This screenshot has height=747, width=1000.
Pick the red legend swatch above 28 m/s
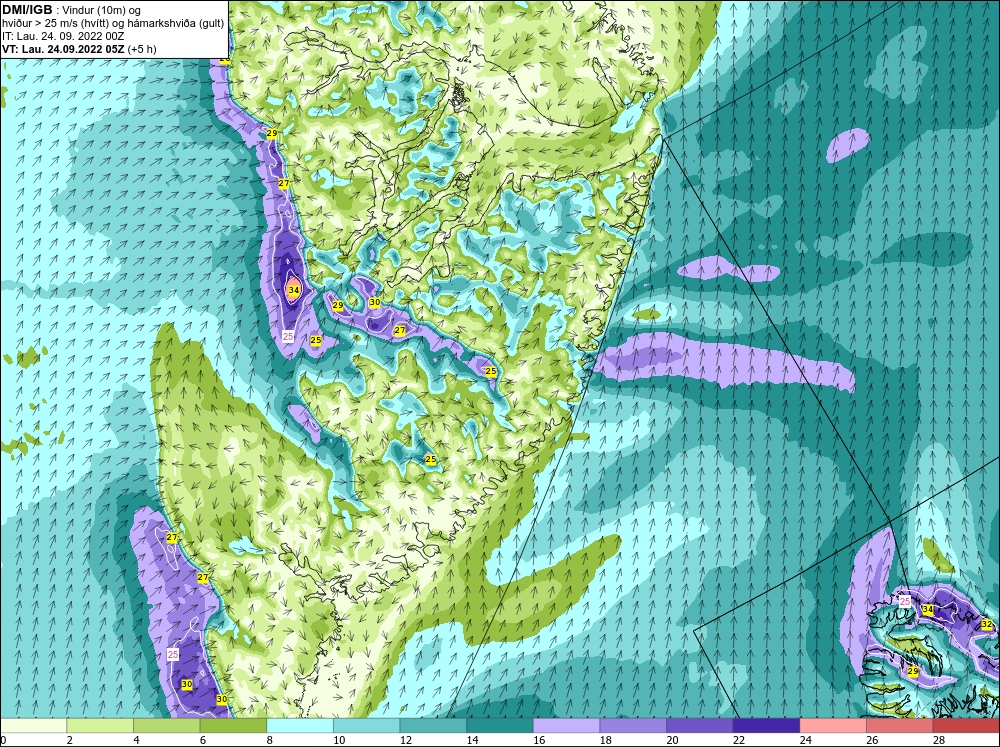tap(966, 725)
